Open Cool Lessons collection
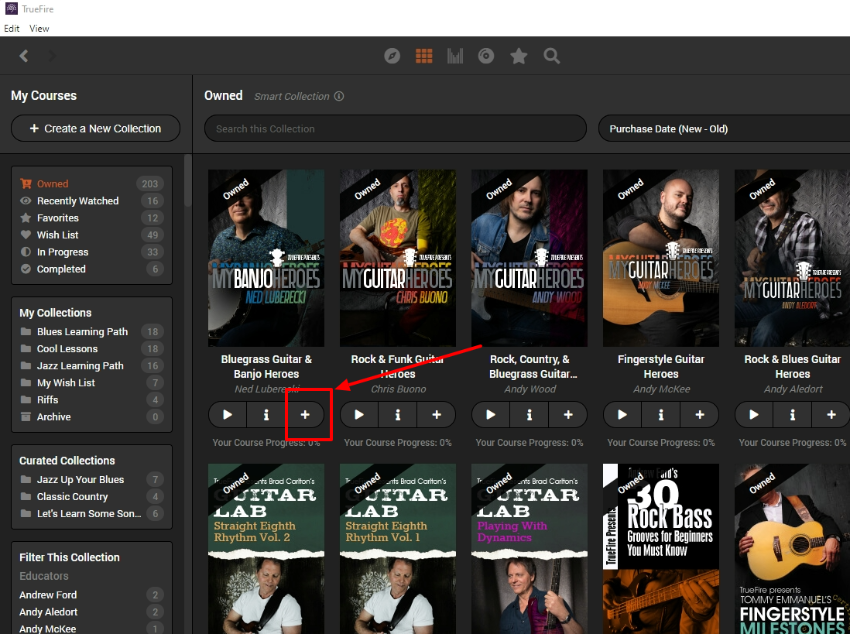The image size is (850, 634). pos(92,349)
